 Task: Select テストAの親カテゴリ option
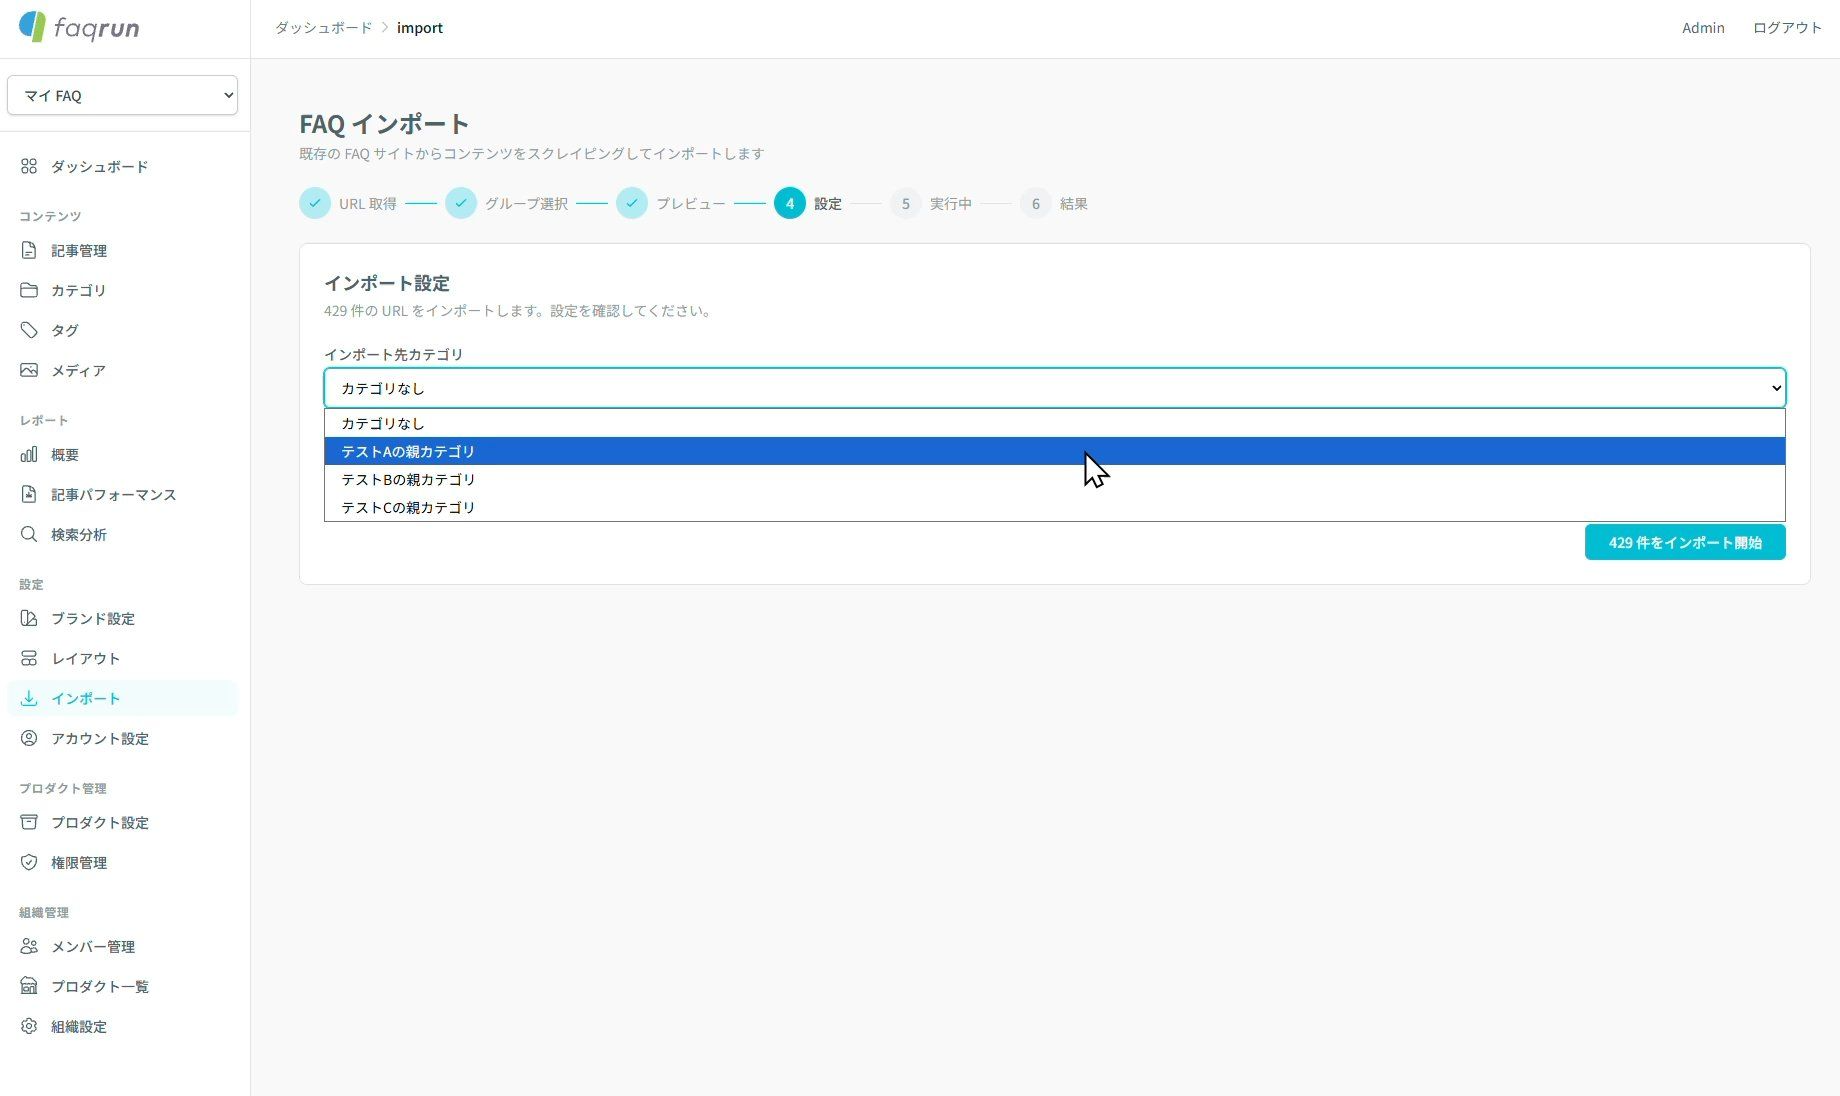coord(1055,451)
